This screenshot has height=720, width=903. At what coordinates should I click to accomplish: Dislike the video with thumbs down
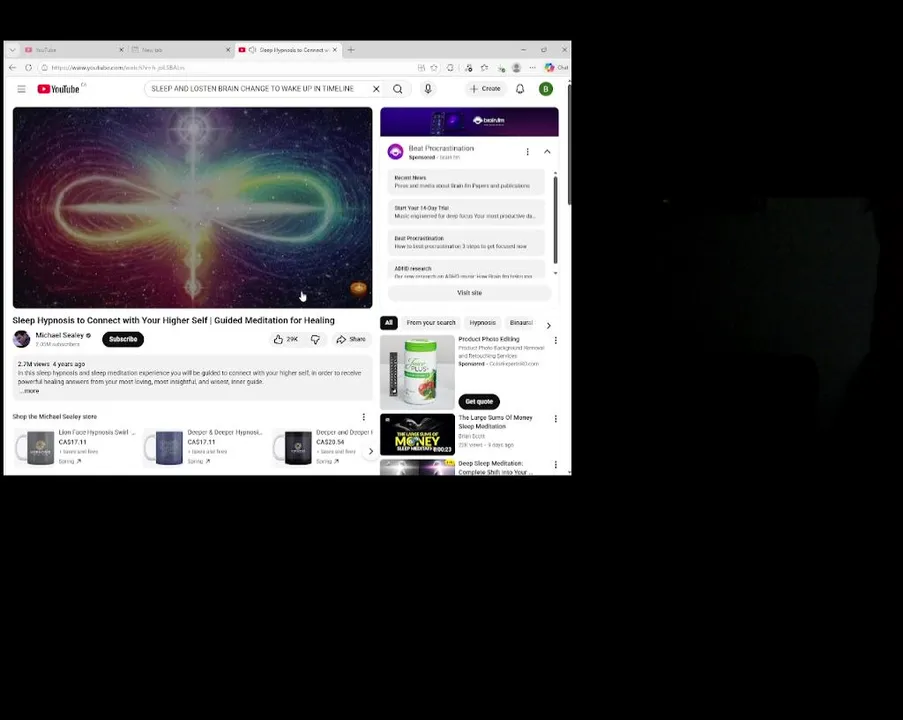(x=316, y=339)
